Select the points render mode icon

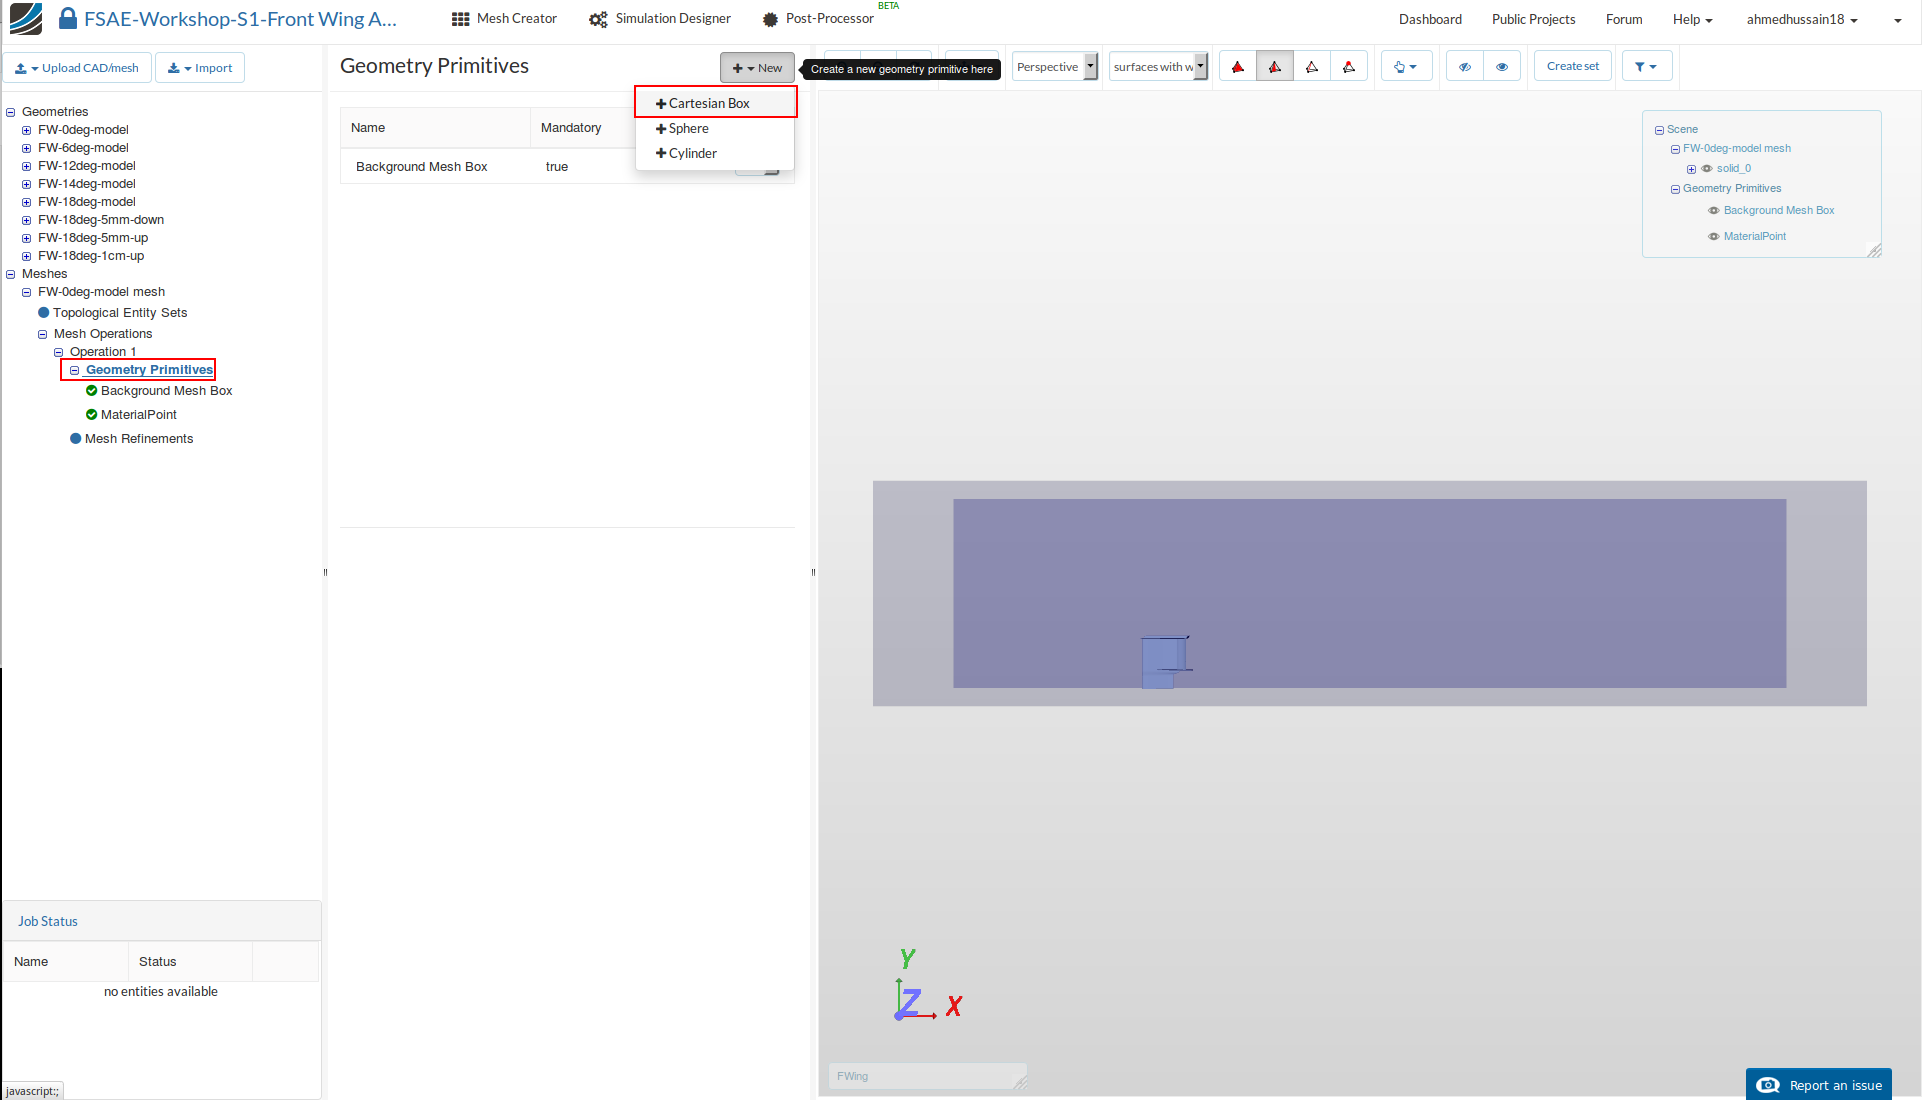[1349, 67]
